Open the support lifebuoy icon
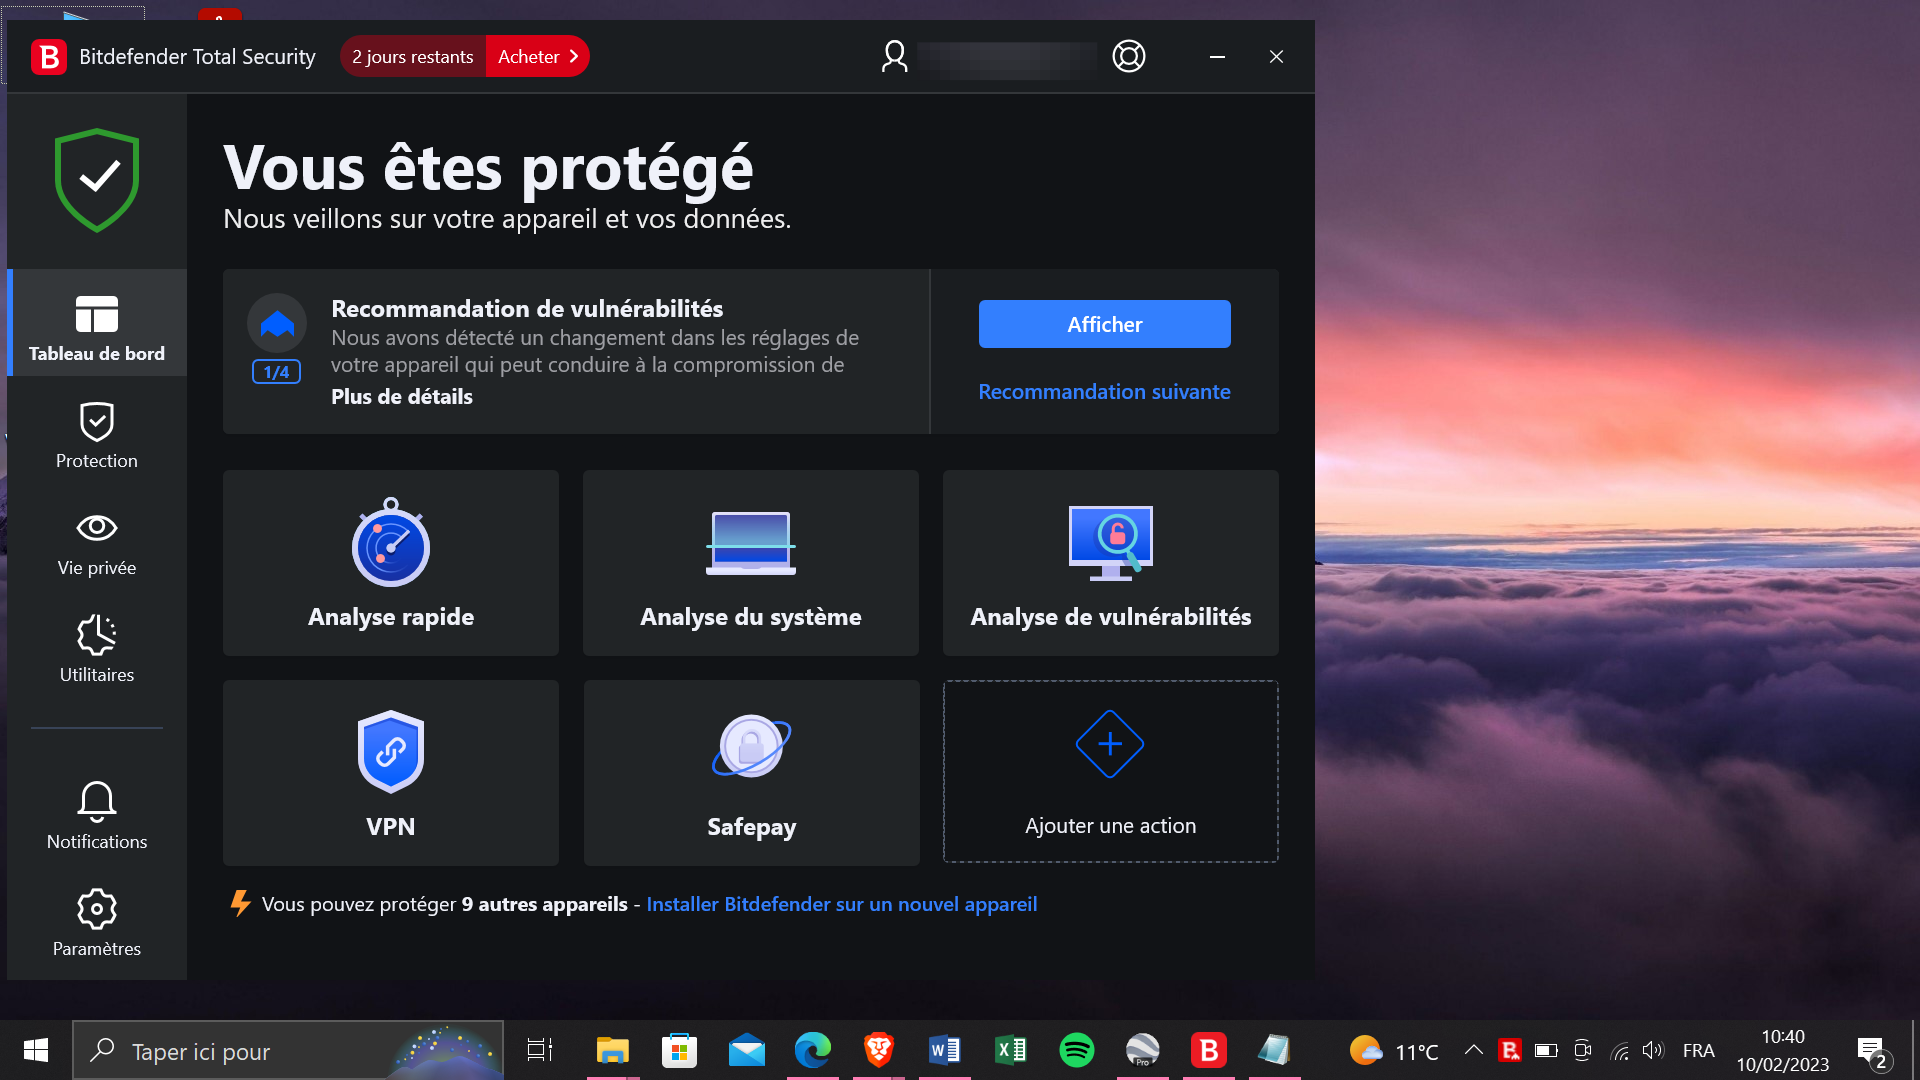 tap(1129, 57)
